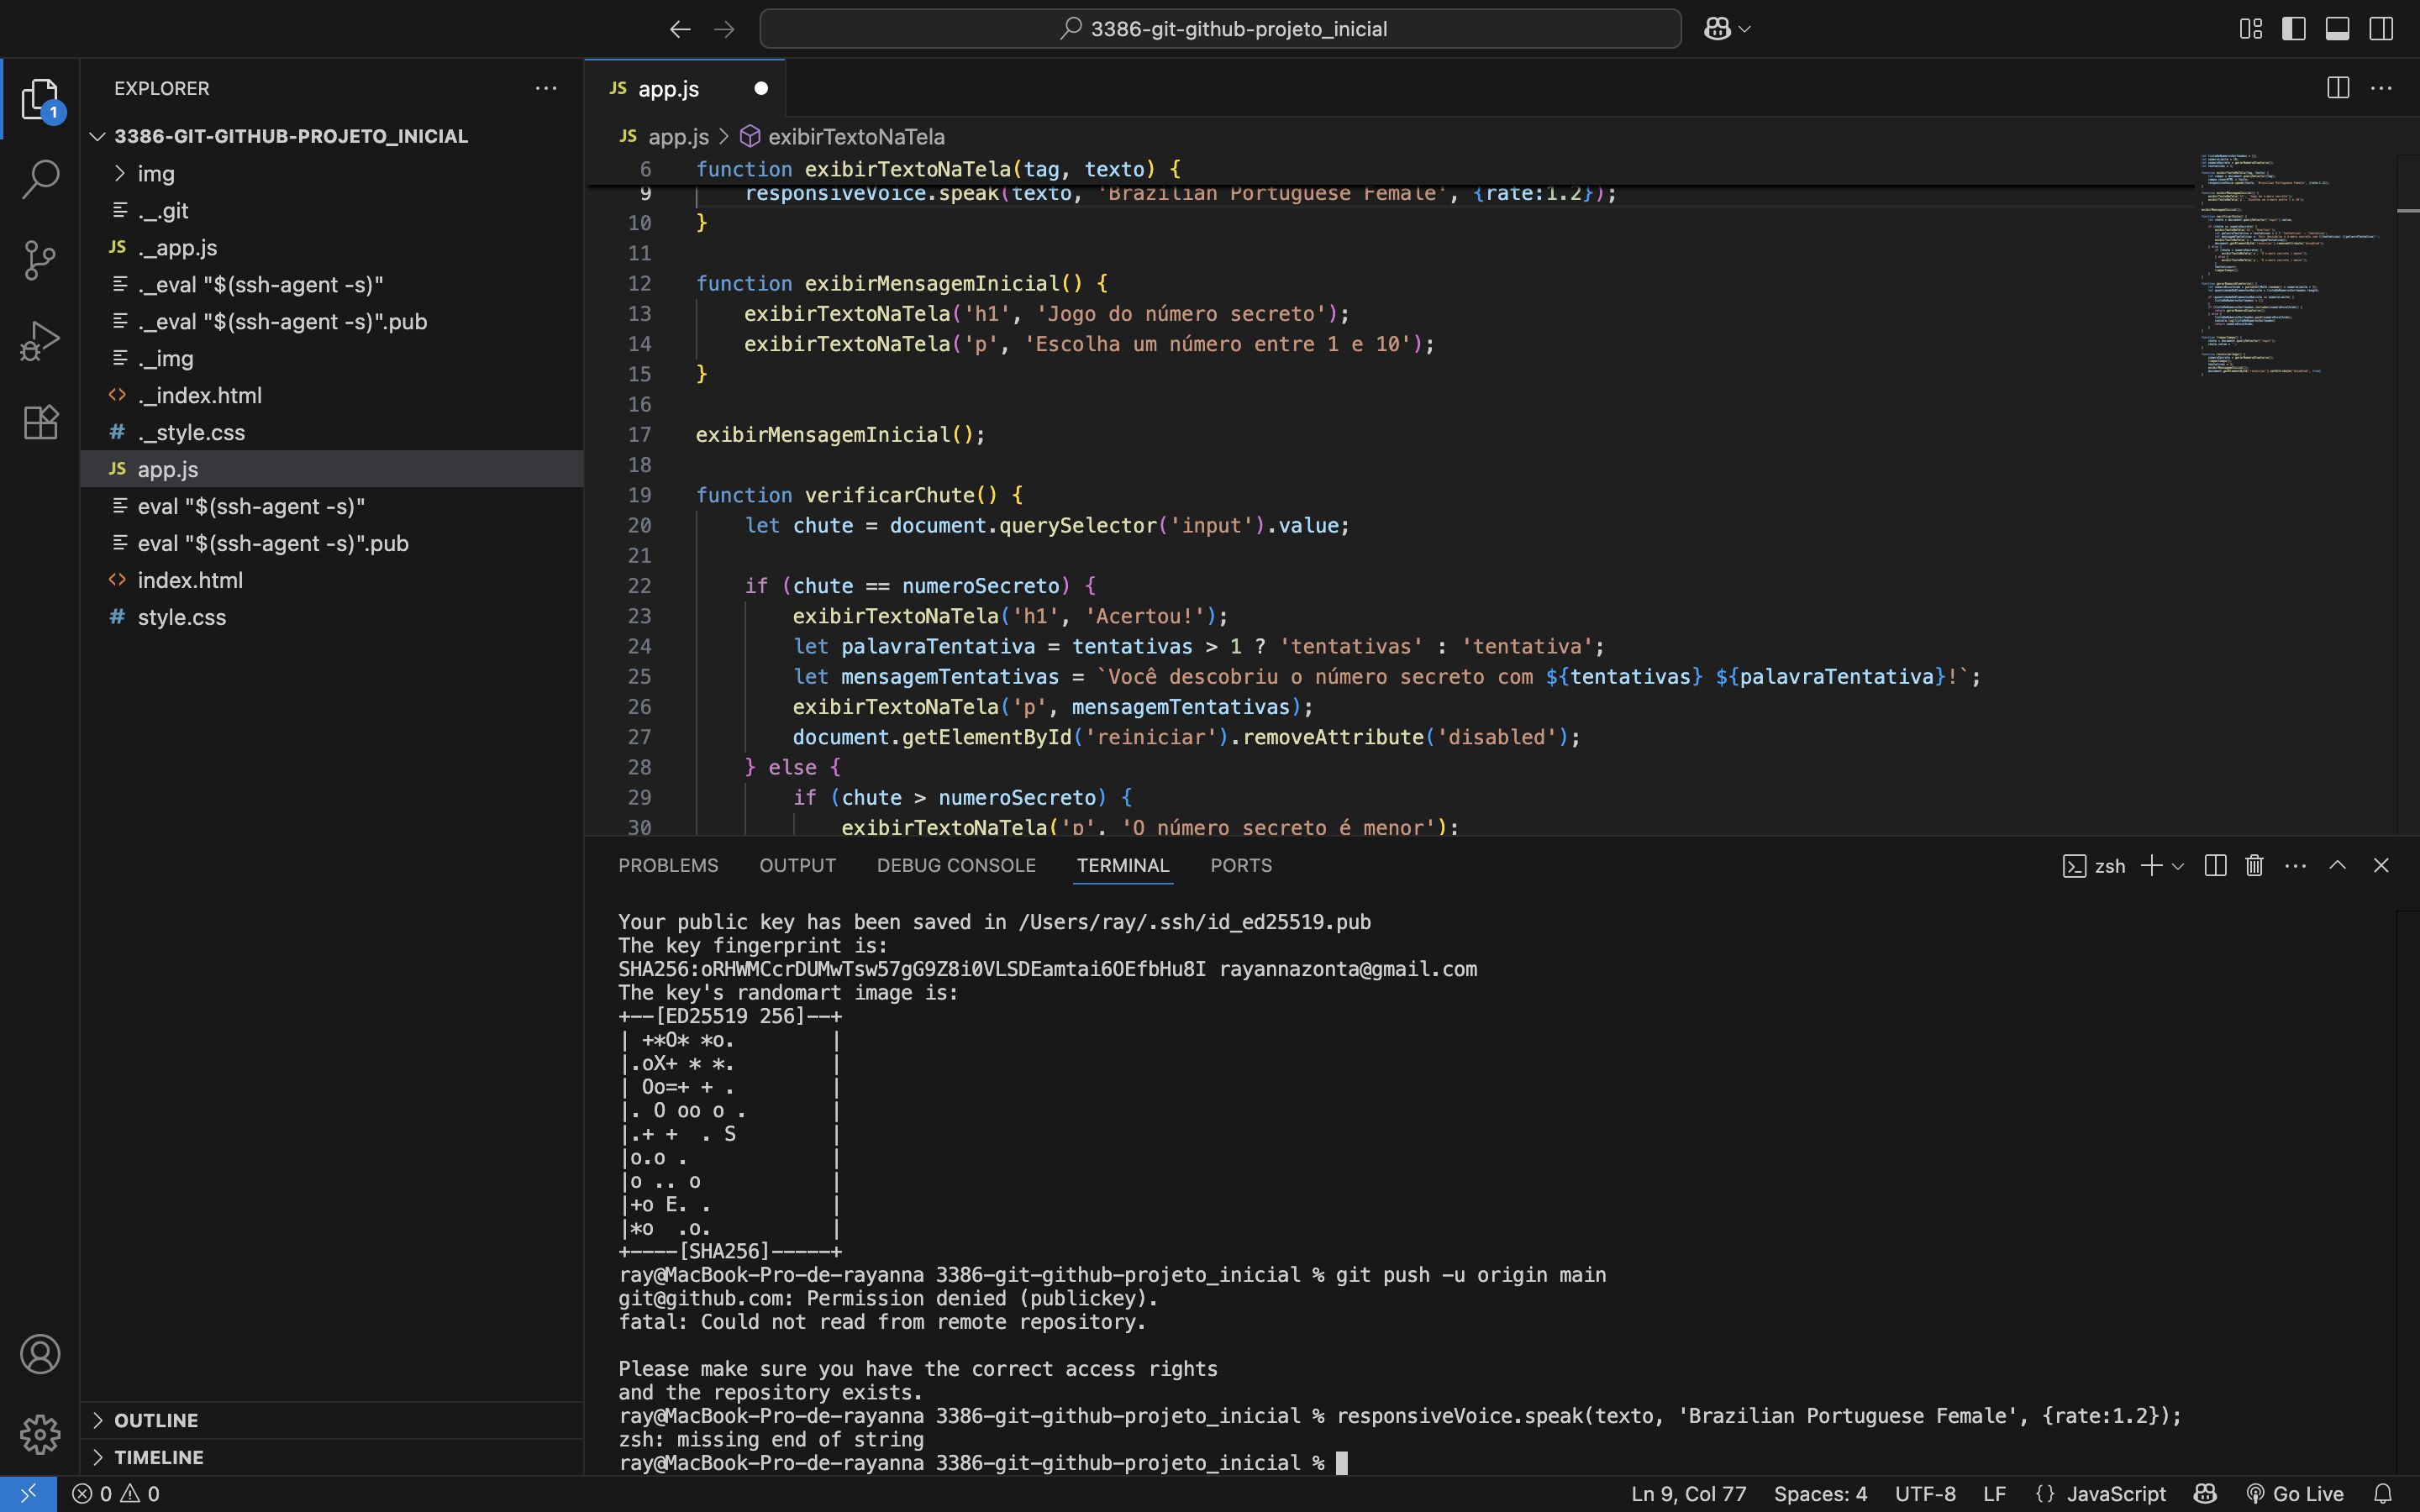Click the search command center field
Image resolution: width=2420 pixels, height=1512 pixels.
pos(1220,29)
